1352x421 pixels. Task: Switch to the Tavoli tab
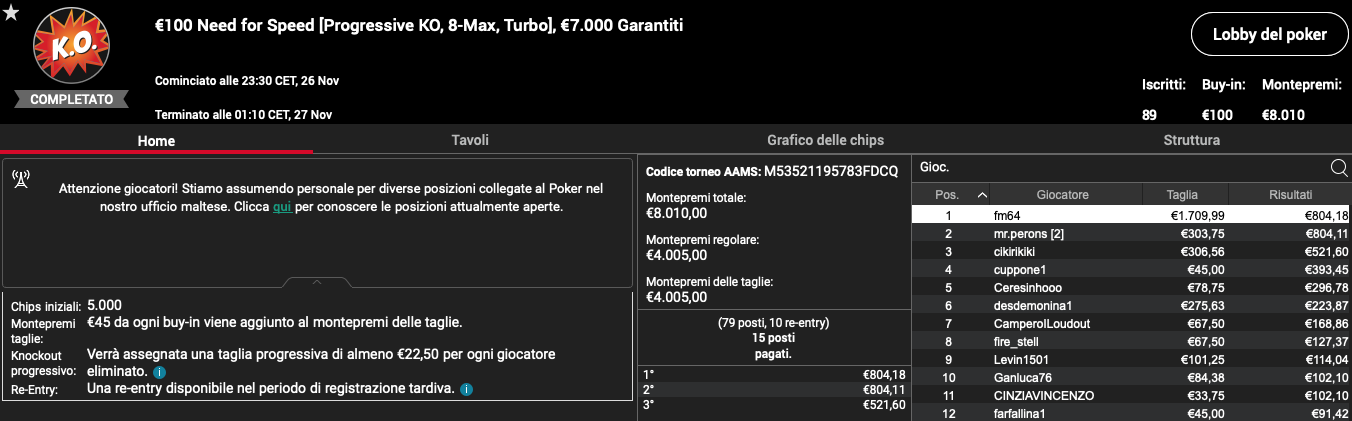[x=470, y=140]
